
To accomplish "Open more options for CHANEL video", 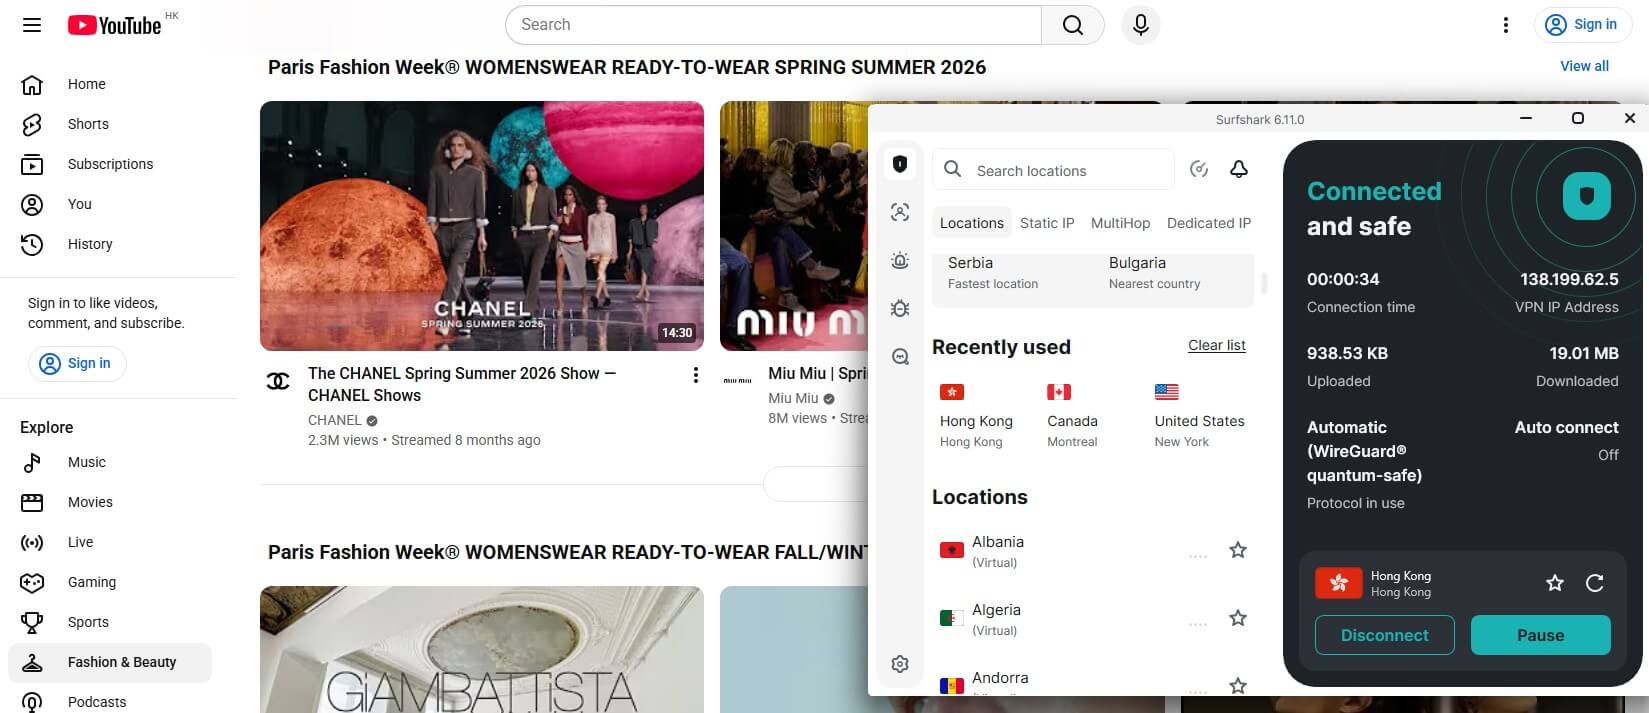I will [x=695, y=375].
